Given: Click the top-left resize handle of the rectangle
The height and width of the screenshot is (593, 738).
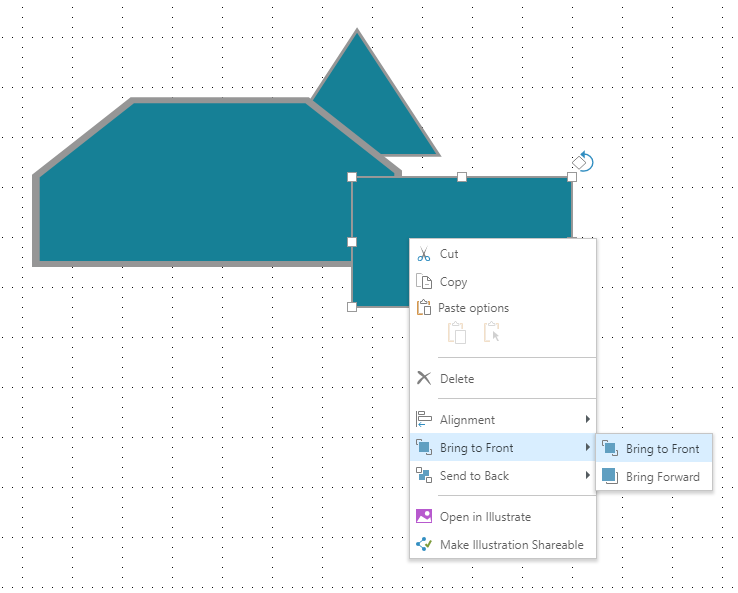Looking at the screenshot, I should pyautogui.click(x=352, y=177).
